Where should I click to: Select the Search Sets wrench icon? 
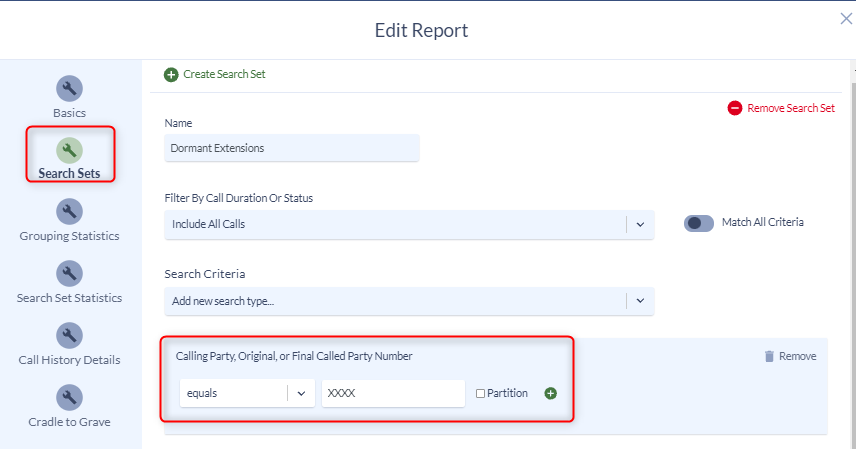(69, 150)
